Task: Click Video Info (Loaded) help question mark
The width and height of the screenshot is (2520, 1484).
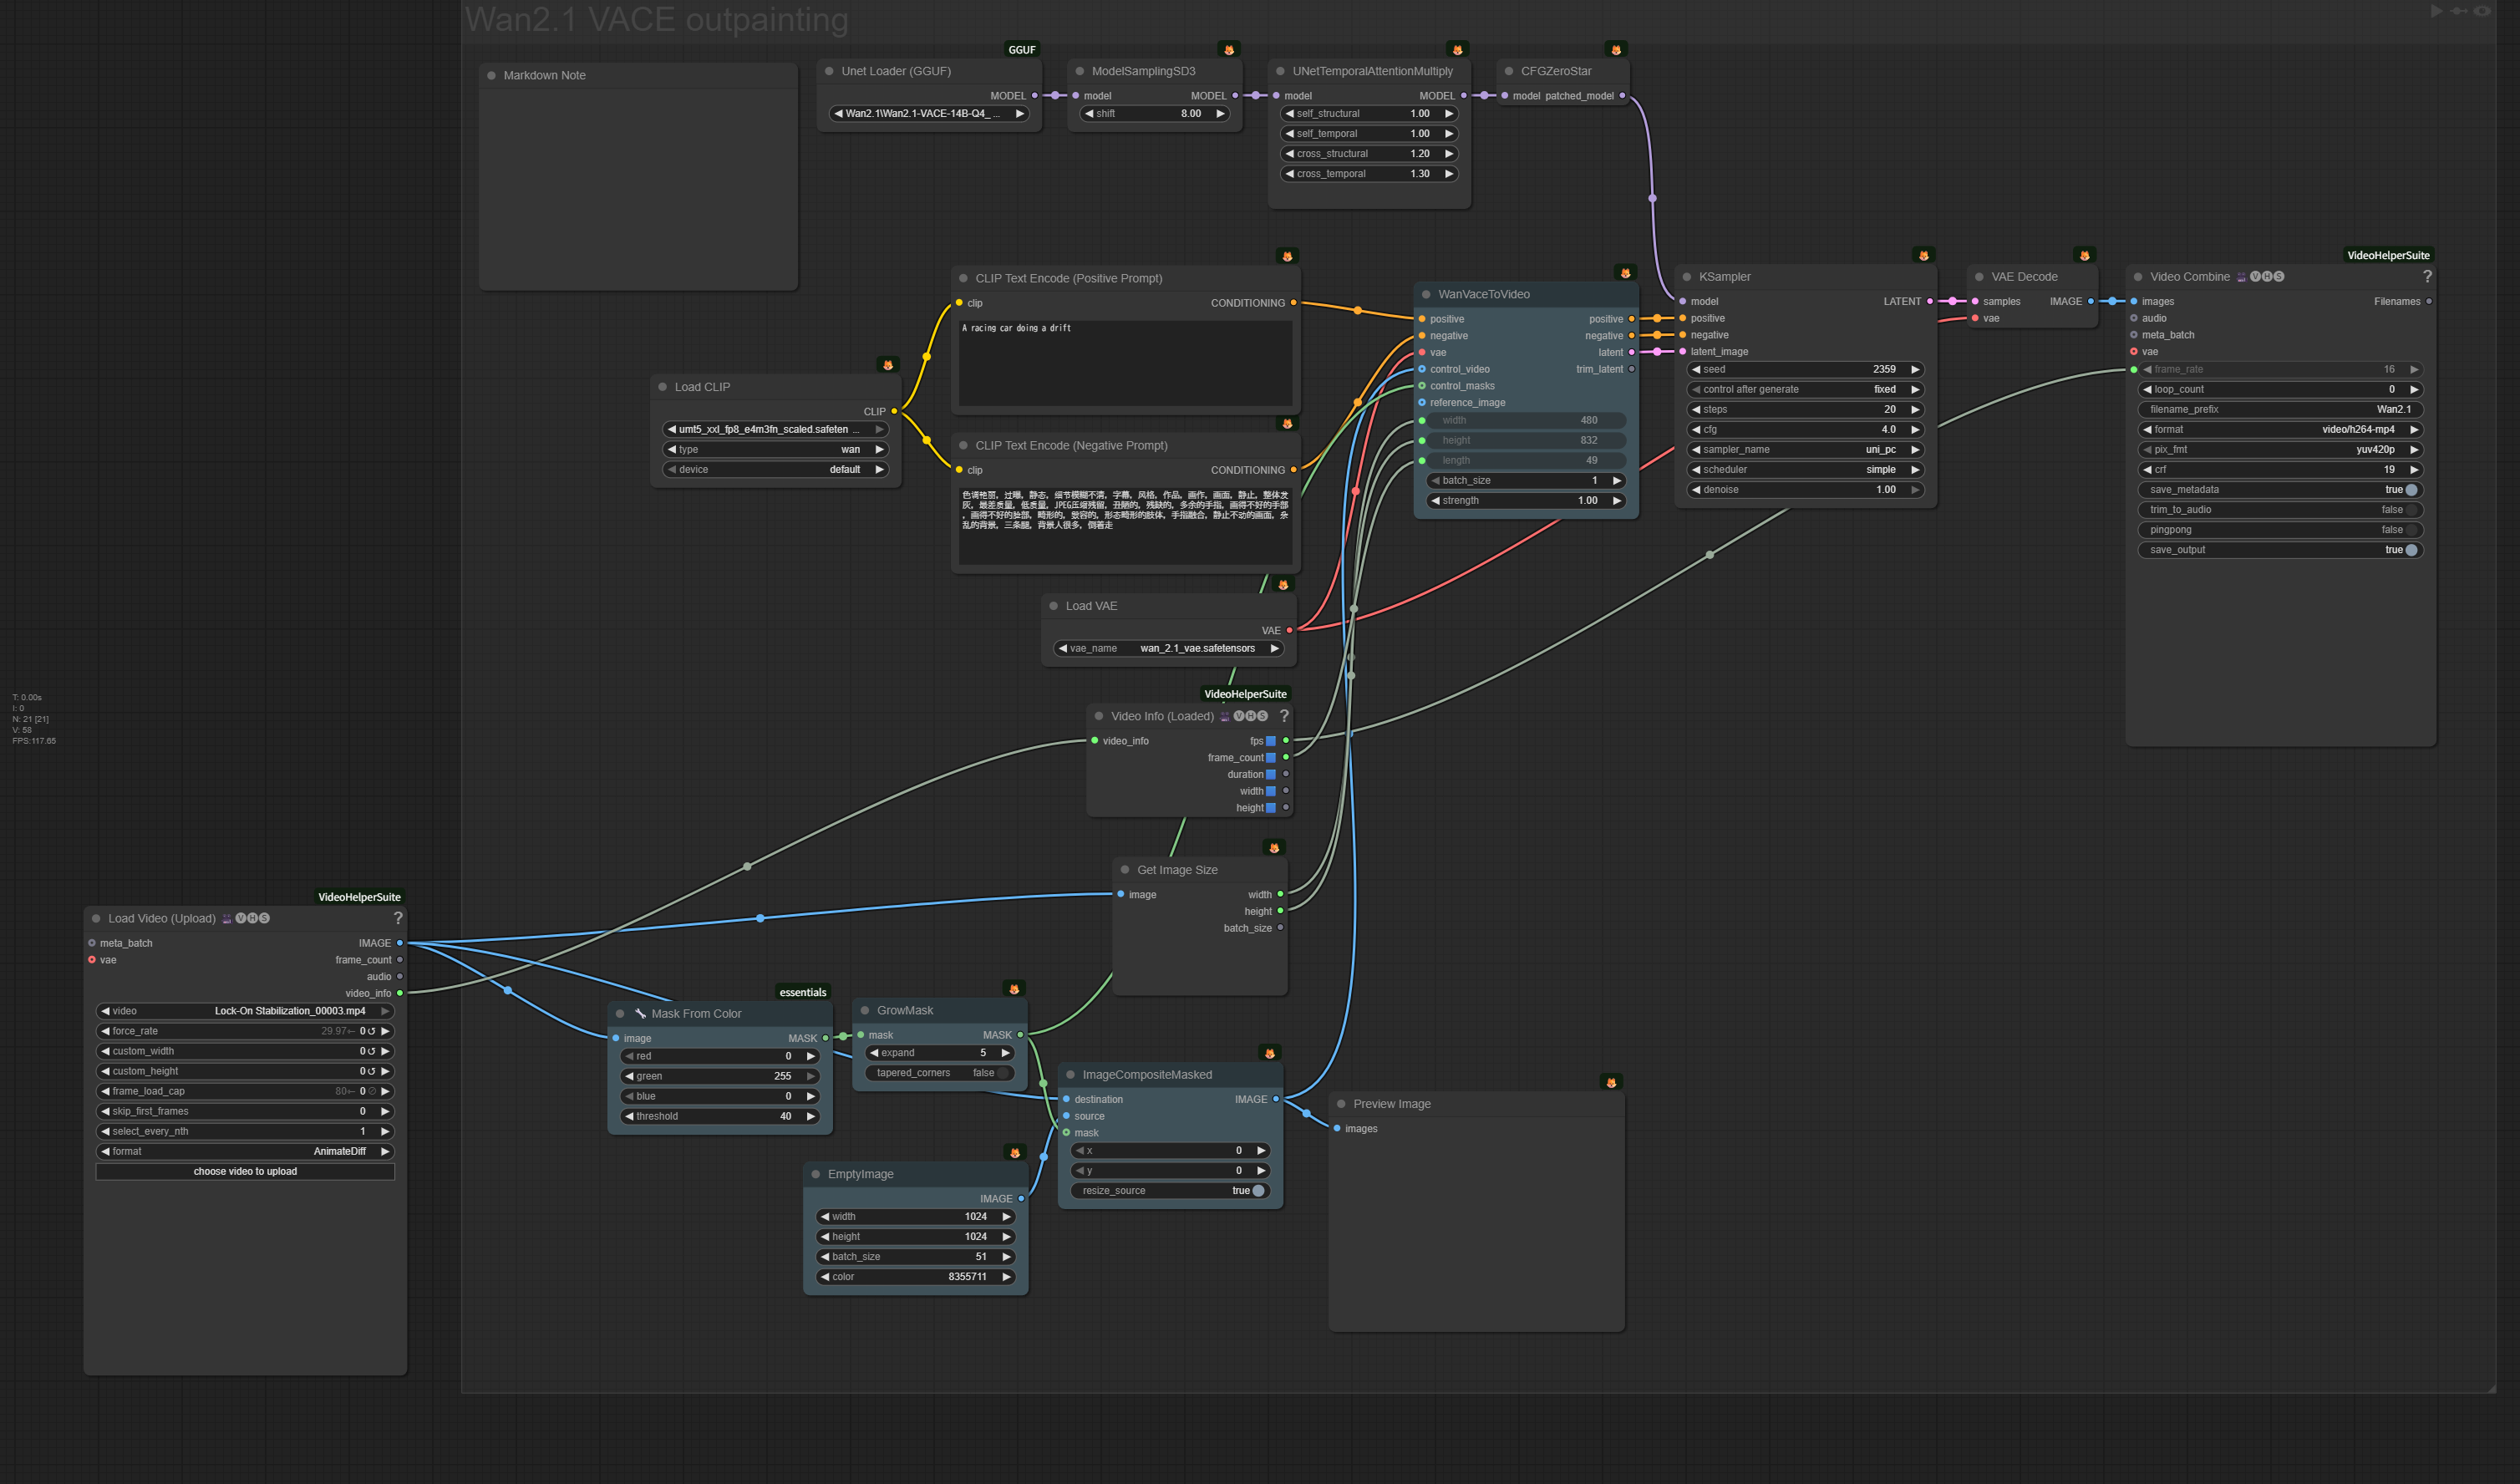Action: pyautogui.click(x=1284, y=716)
